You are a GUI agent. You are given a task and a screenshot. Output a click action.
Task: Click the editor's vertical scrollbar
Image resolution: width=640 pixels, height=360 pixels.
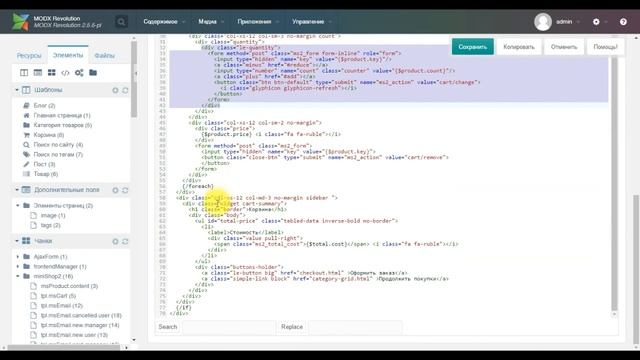(x=615, y=184)
